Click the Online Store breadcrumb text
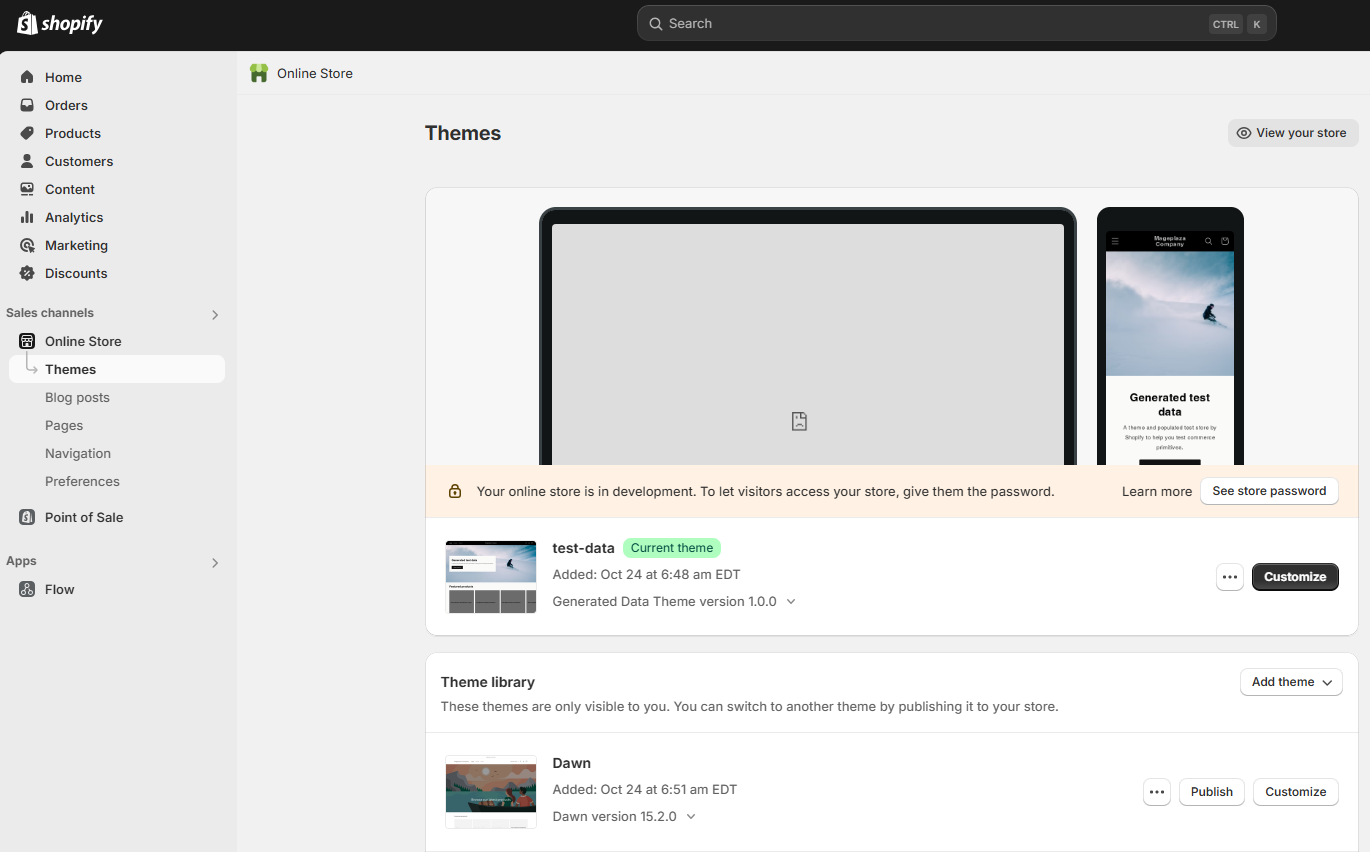 (x=315, y=73)
